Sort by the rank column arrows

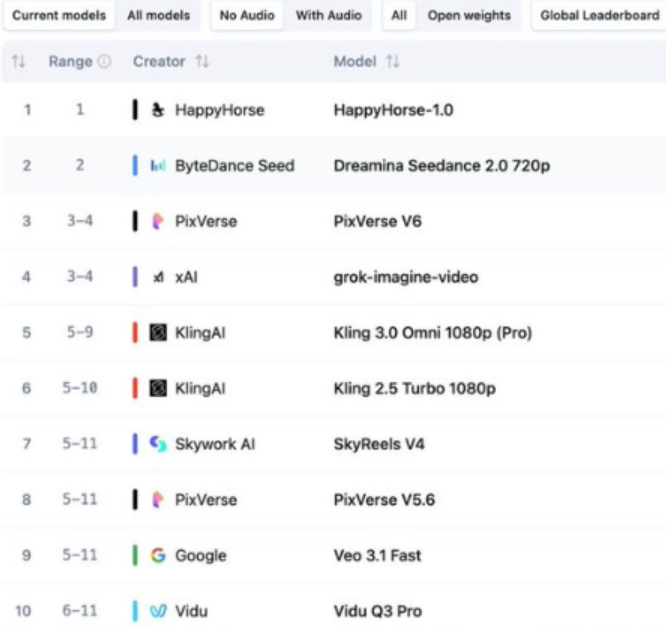[x=18, y=62]
